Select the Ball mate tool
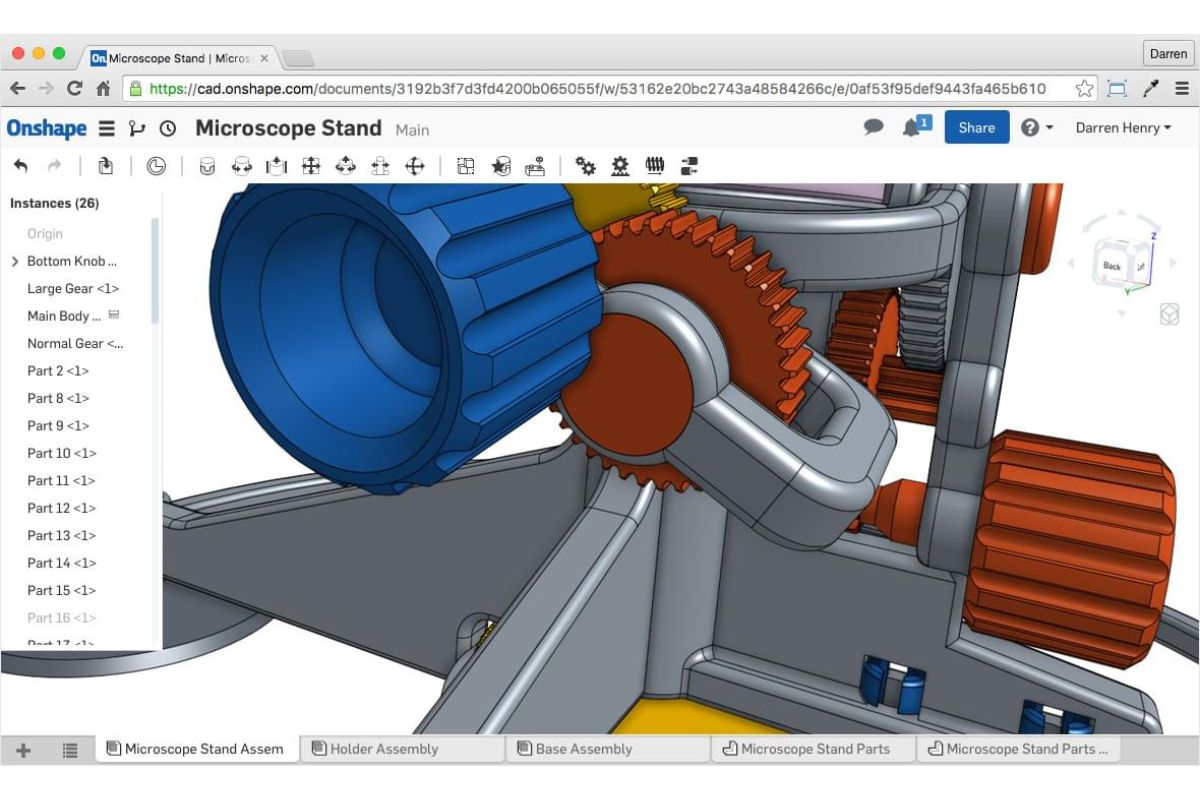 pos(415,166)
